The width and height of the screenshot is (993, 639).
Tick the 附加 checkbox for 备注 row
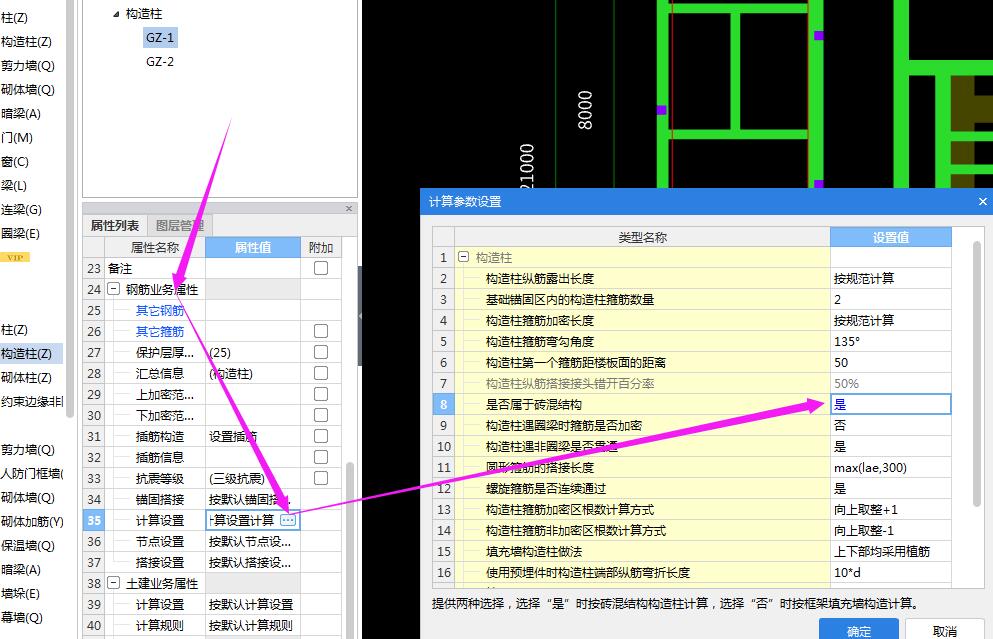pos(321,268)
